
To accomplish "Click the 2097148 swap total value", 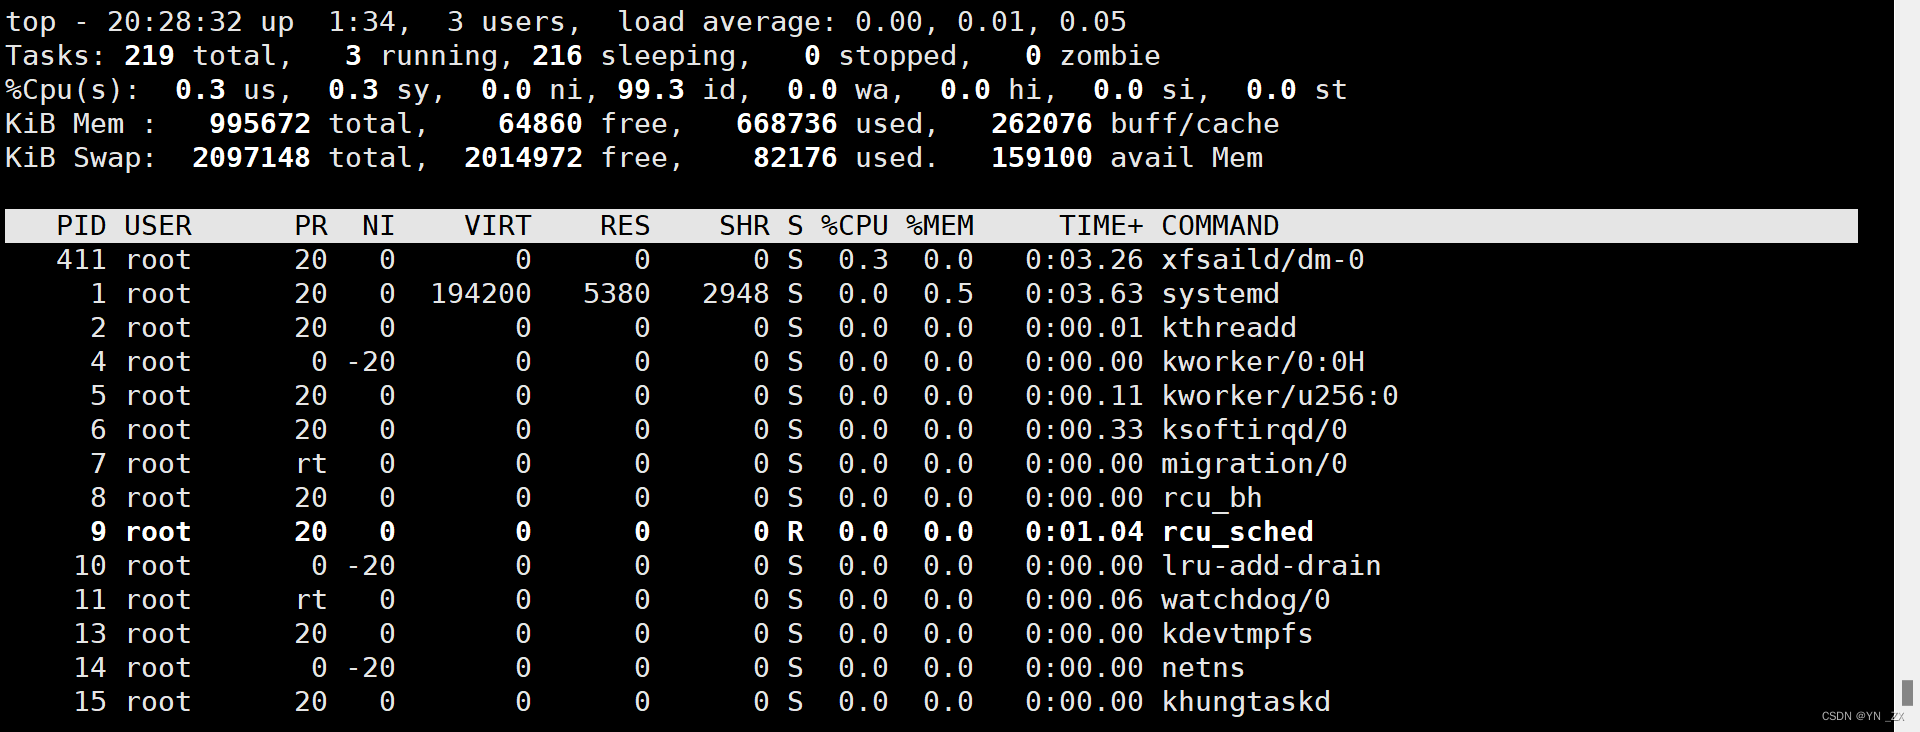I will pos(251,158).
